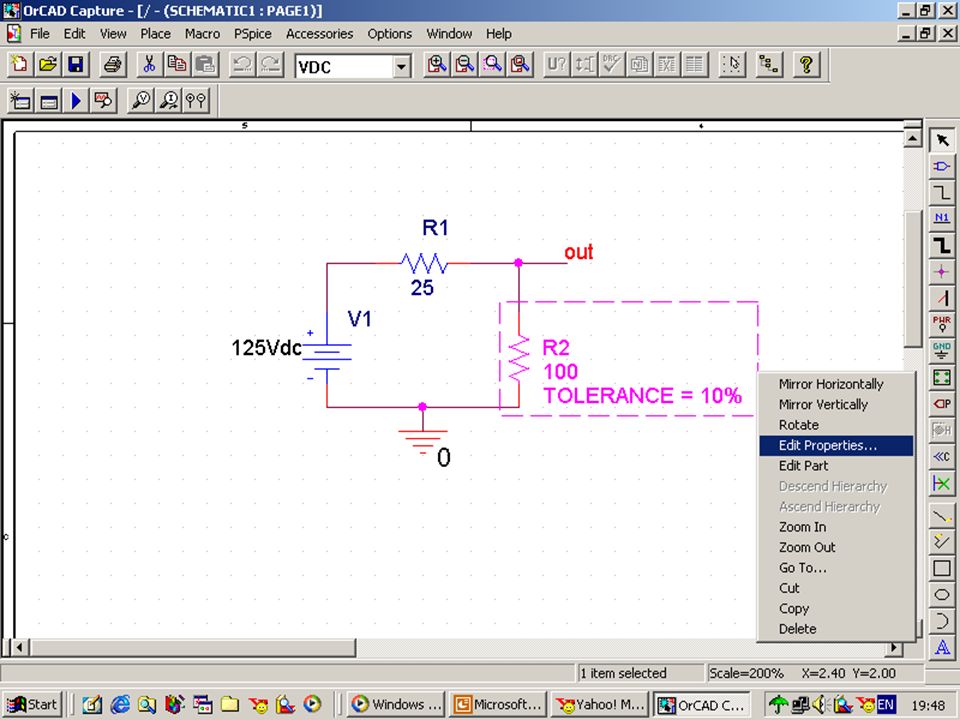Select the Place Bus tool
This screenshot has width=960, height=720.
[x=942, y=245]
